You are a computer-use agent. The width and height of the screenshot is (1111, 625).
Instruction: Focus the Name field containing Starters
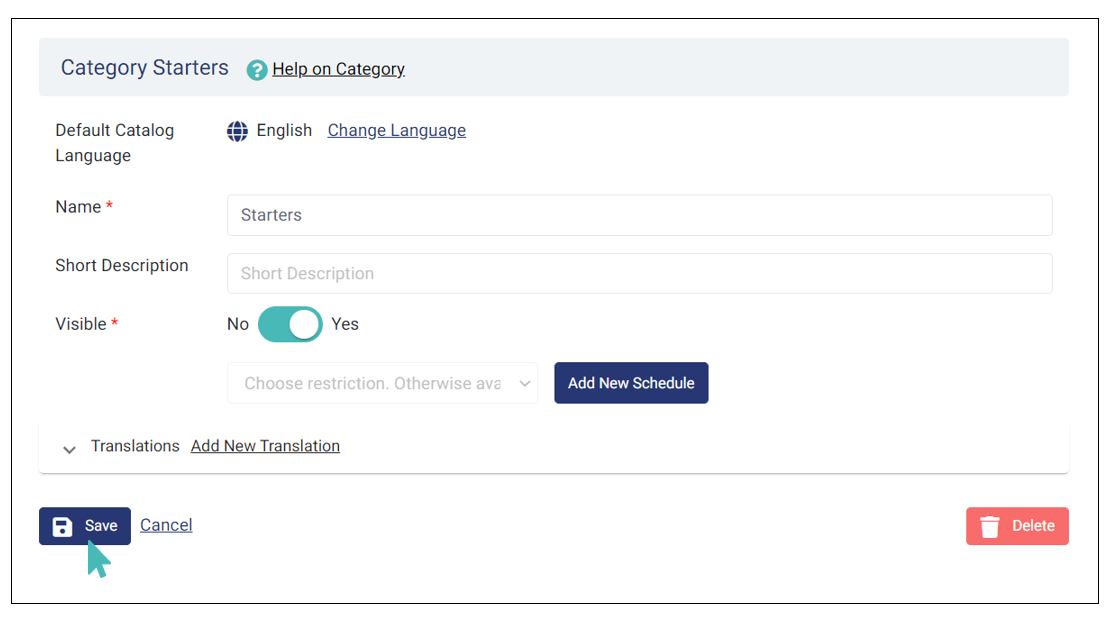click(x=640, y=215)
